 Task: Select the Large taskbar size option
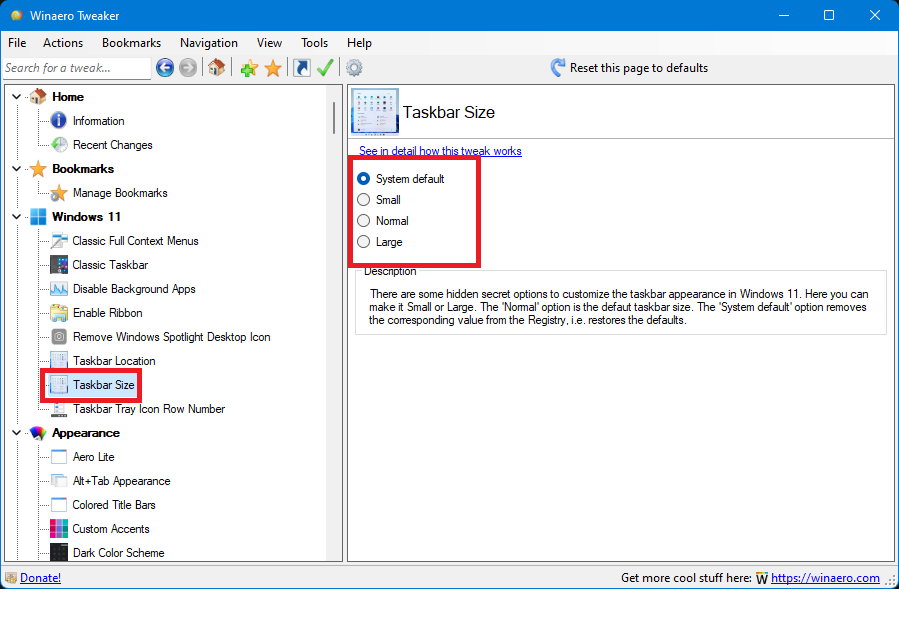pyautogui.click(x=363, y=242)
